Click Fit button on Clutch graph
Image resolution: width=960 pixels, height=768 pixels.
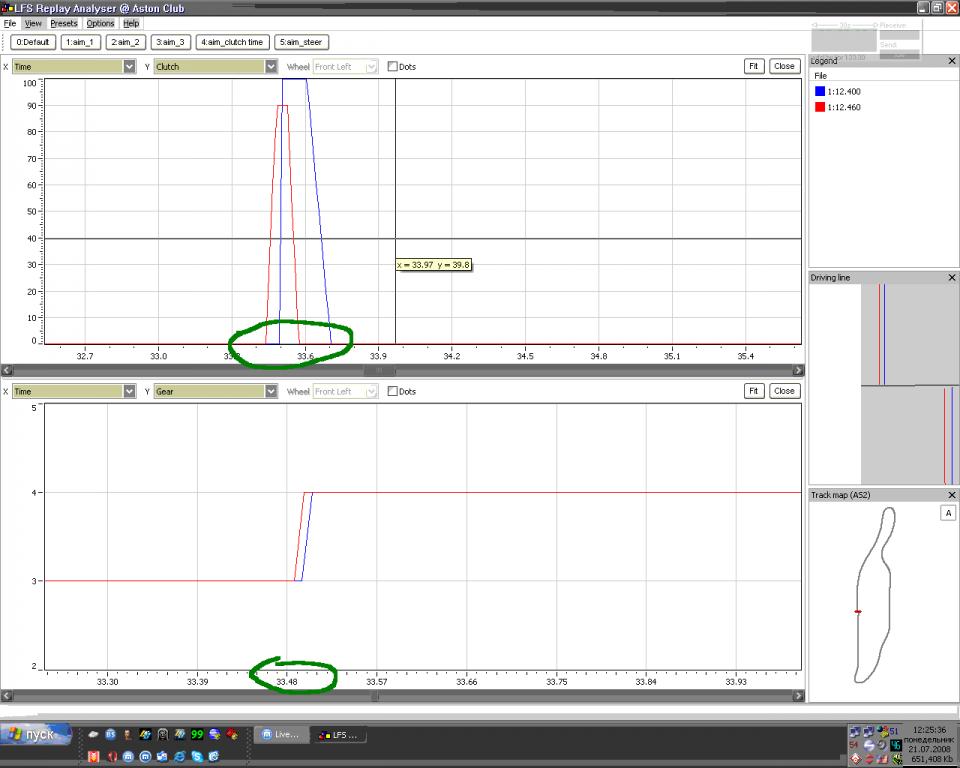click(x=754, y=66)
